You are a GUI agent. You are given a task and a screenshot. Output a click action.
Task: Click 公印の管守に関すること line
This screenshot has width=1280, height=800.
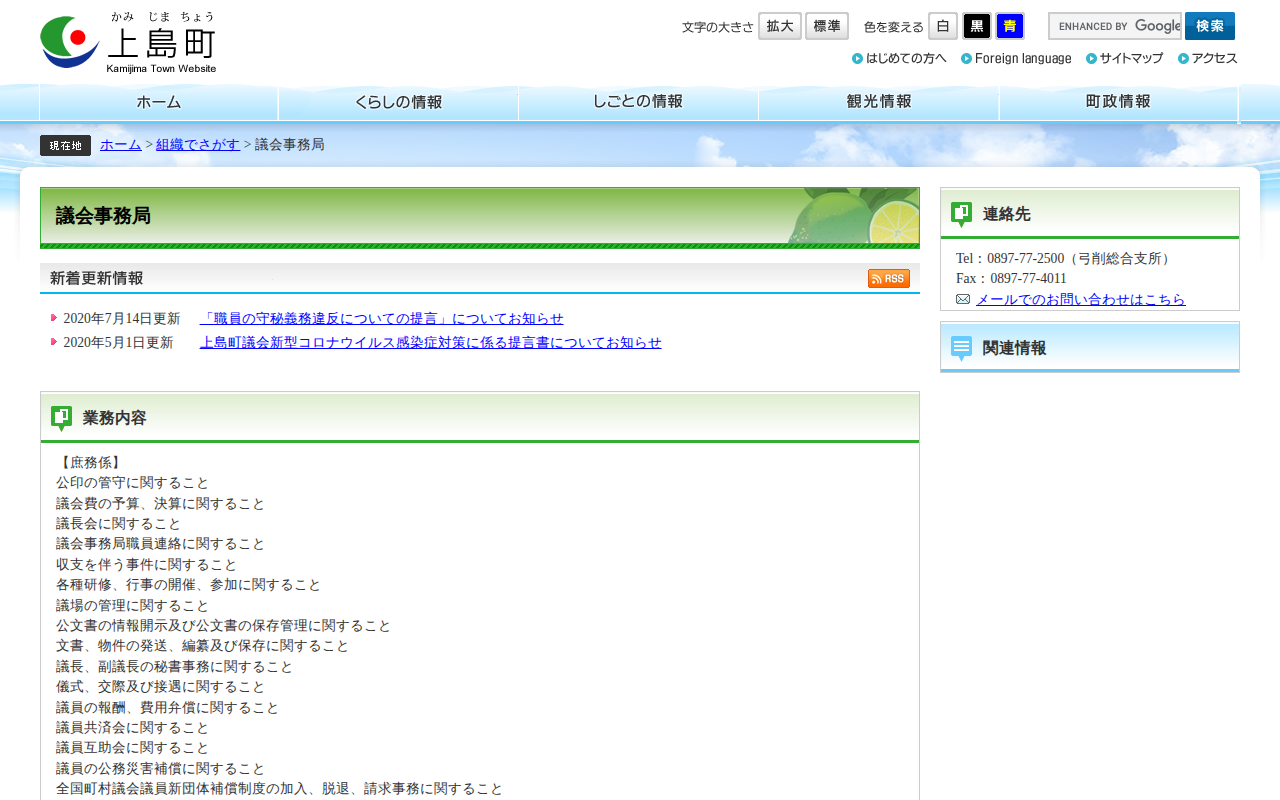click(x=133, y=483)
